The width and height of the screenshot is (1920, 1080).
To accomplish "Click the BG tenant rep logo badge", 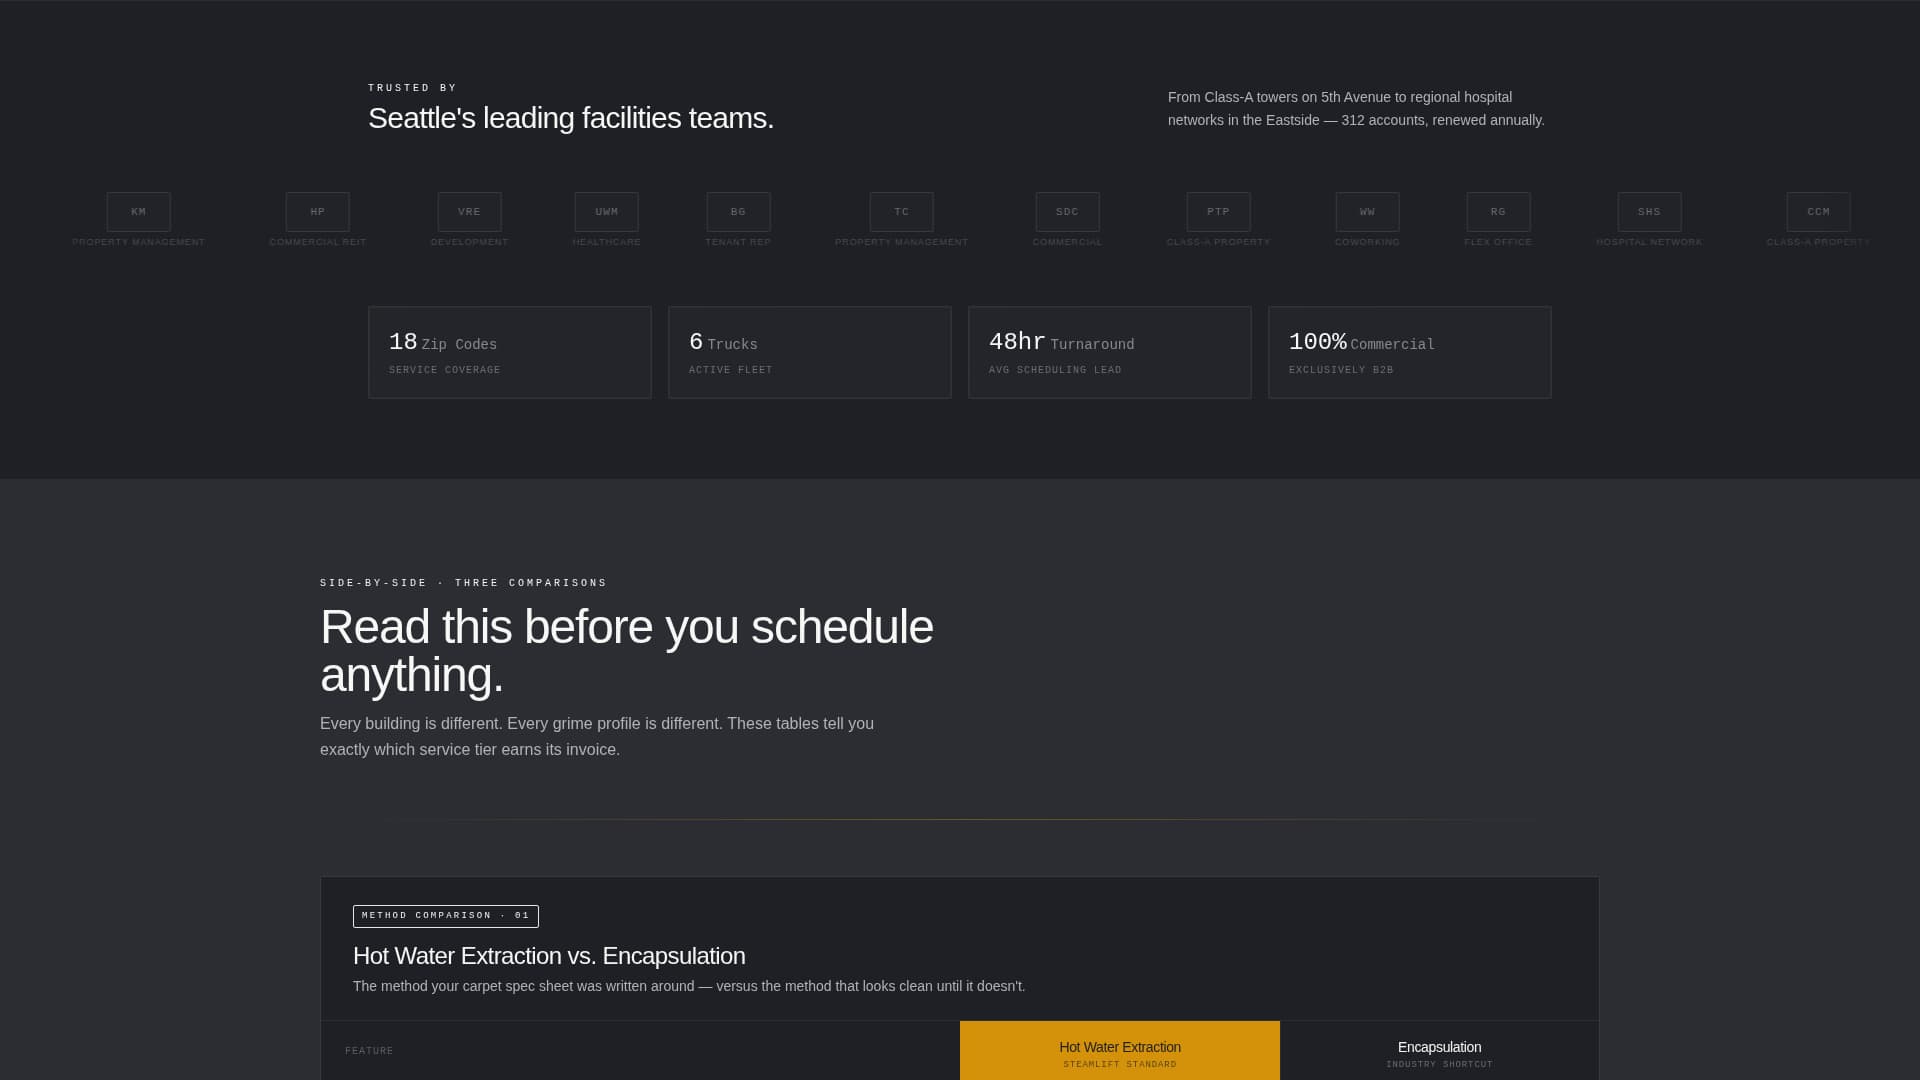I will pyautogui.click(x=739, y=212).
